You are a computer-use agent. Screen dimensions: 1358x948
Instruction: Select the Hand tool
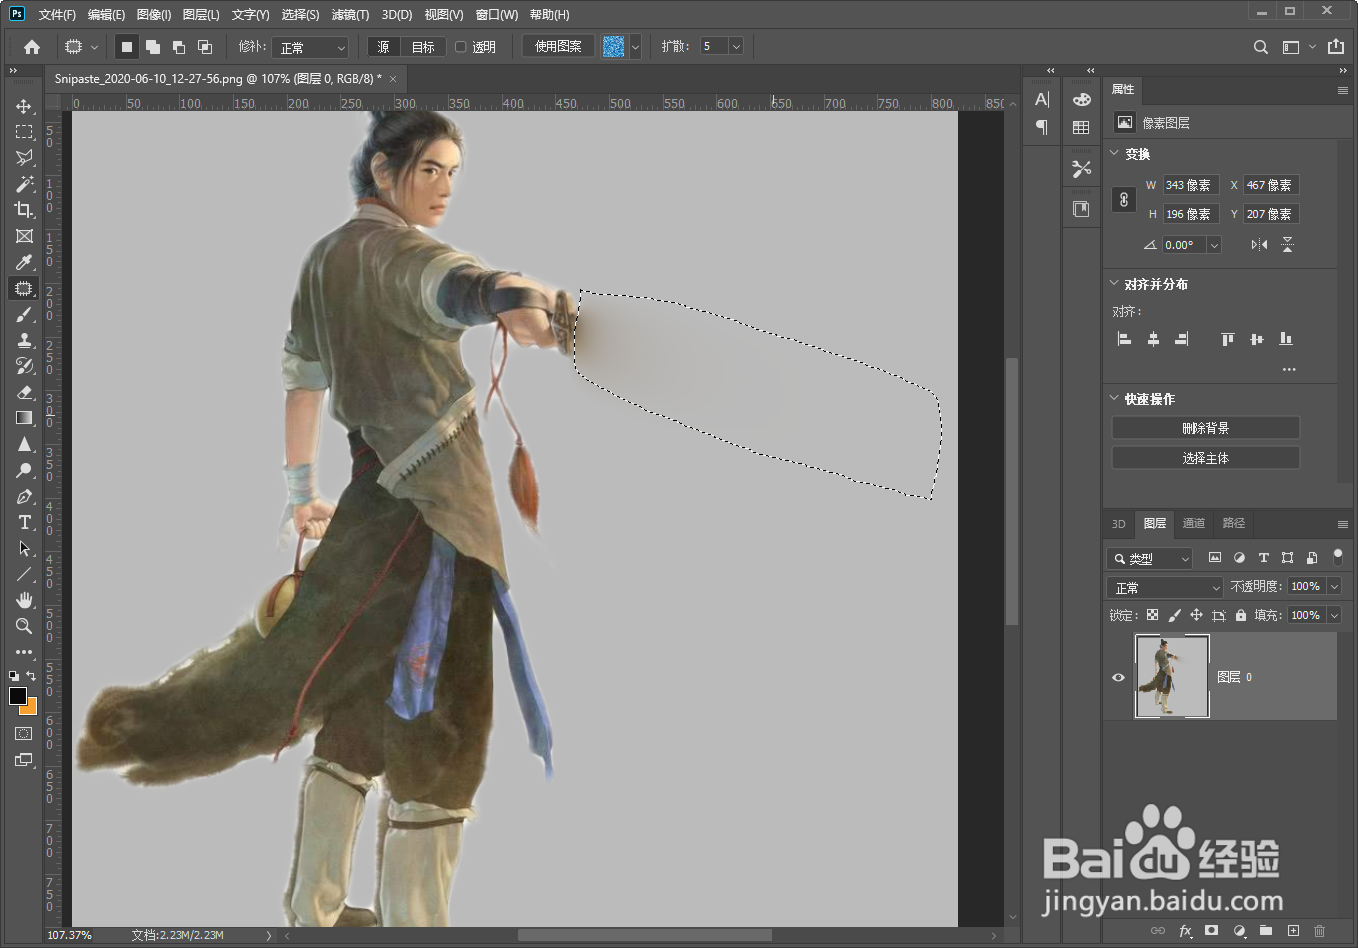pos(24,600)
